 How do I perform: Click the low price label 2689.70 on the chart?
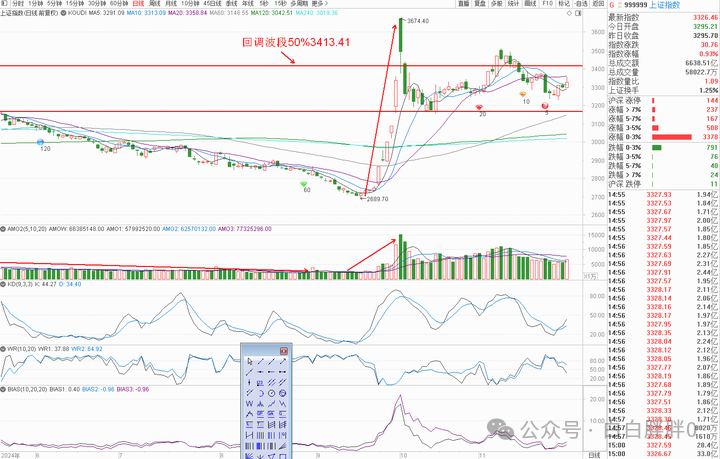[377, 199]
